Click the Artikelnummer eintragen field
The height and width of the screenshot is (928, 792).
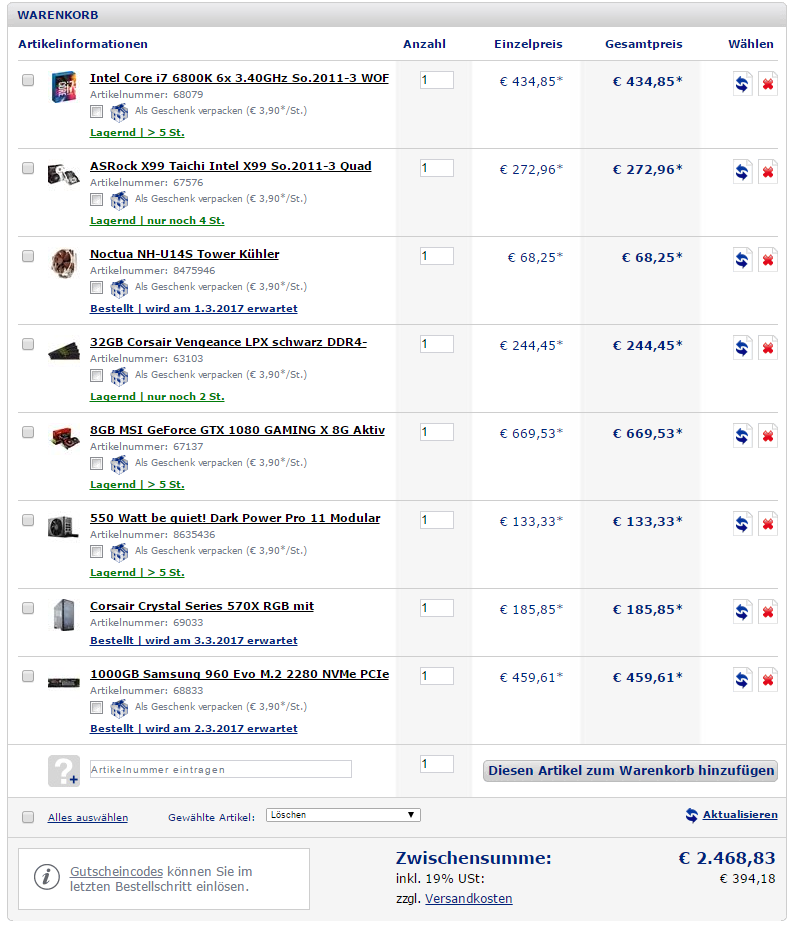pyautogui.click(x=221, y=769)
